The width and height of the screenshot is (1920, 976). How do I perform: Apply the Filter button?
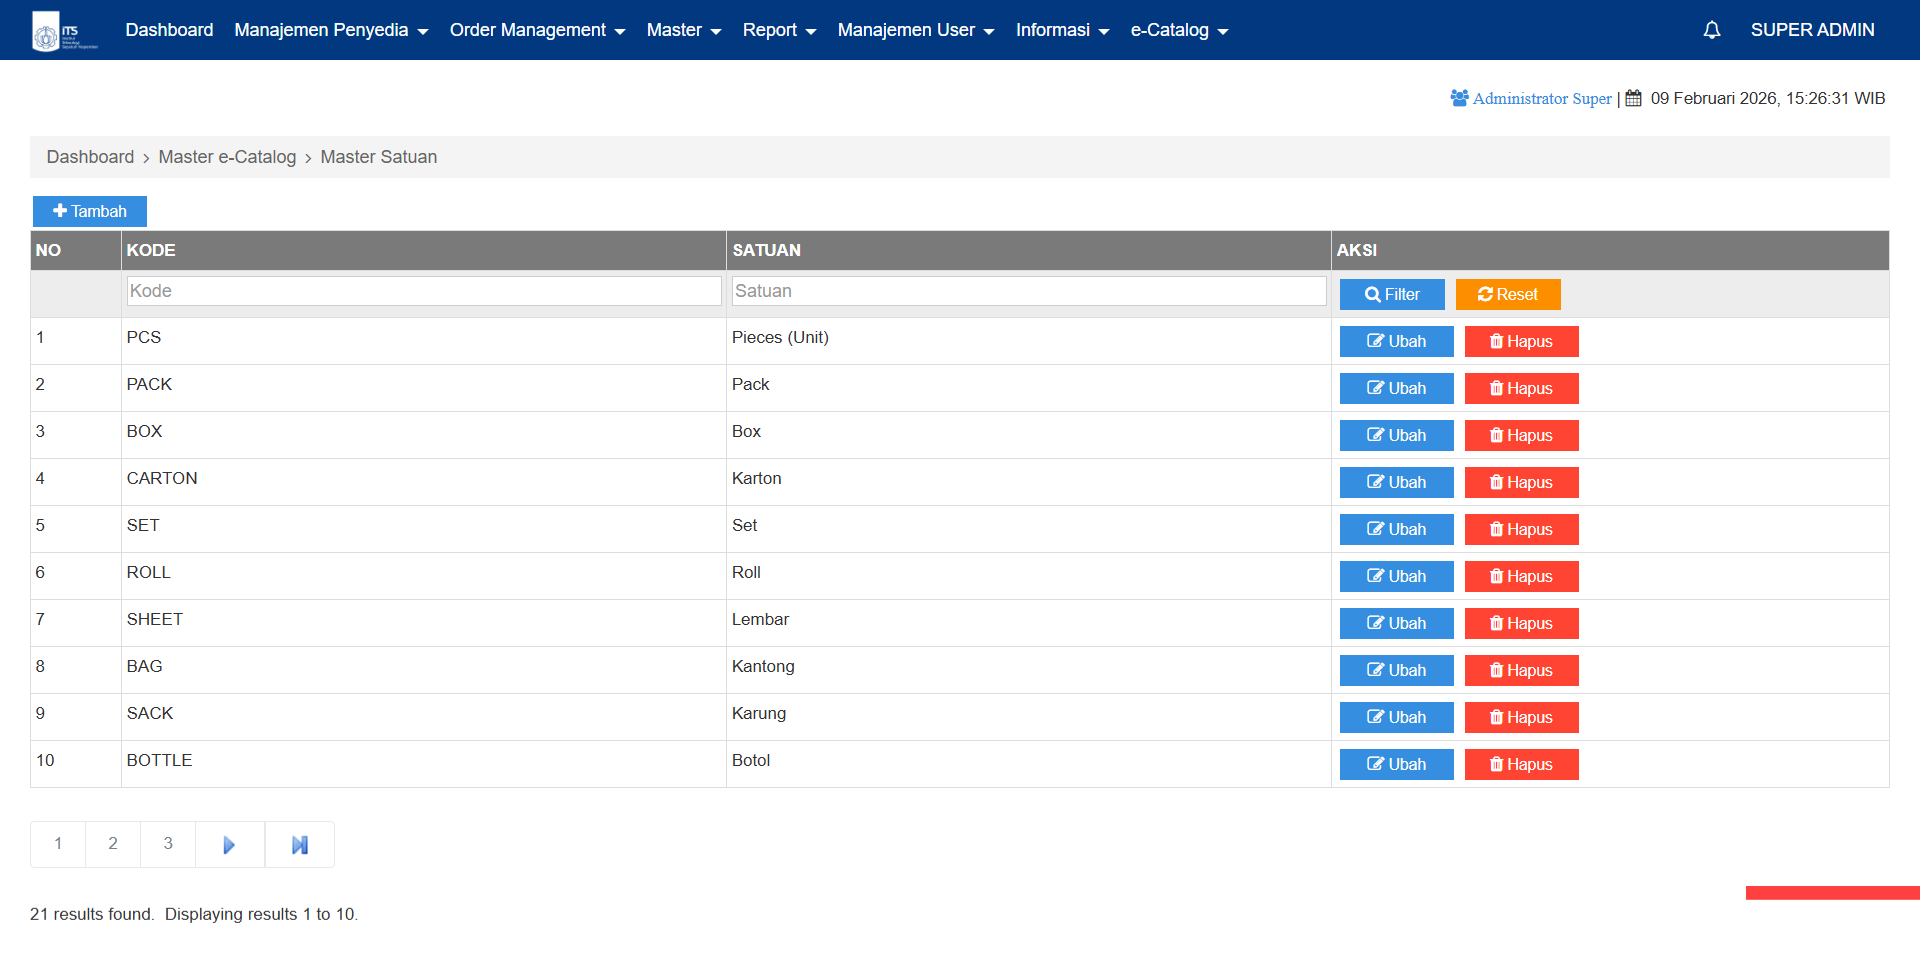1392,294
